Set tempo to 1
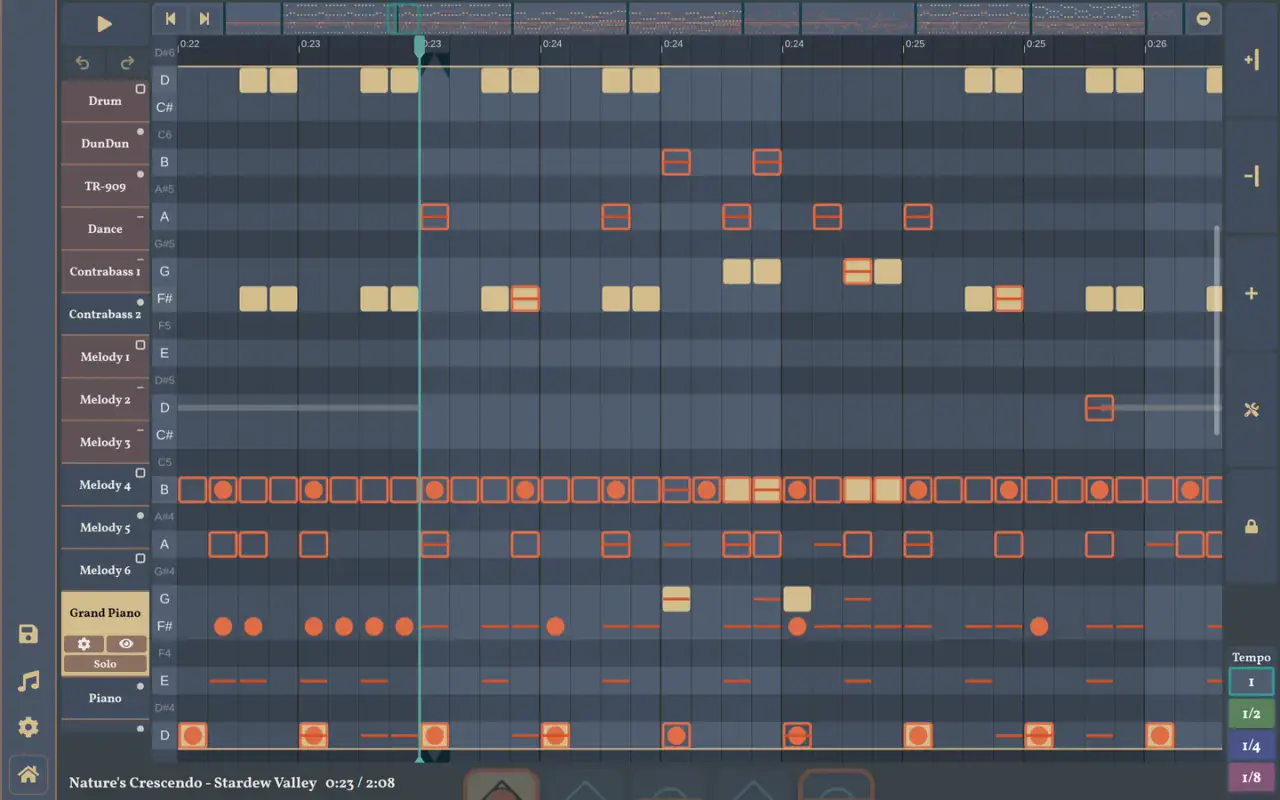Screen dimensions: 1280x800 [1251, 682]
